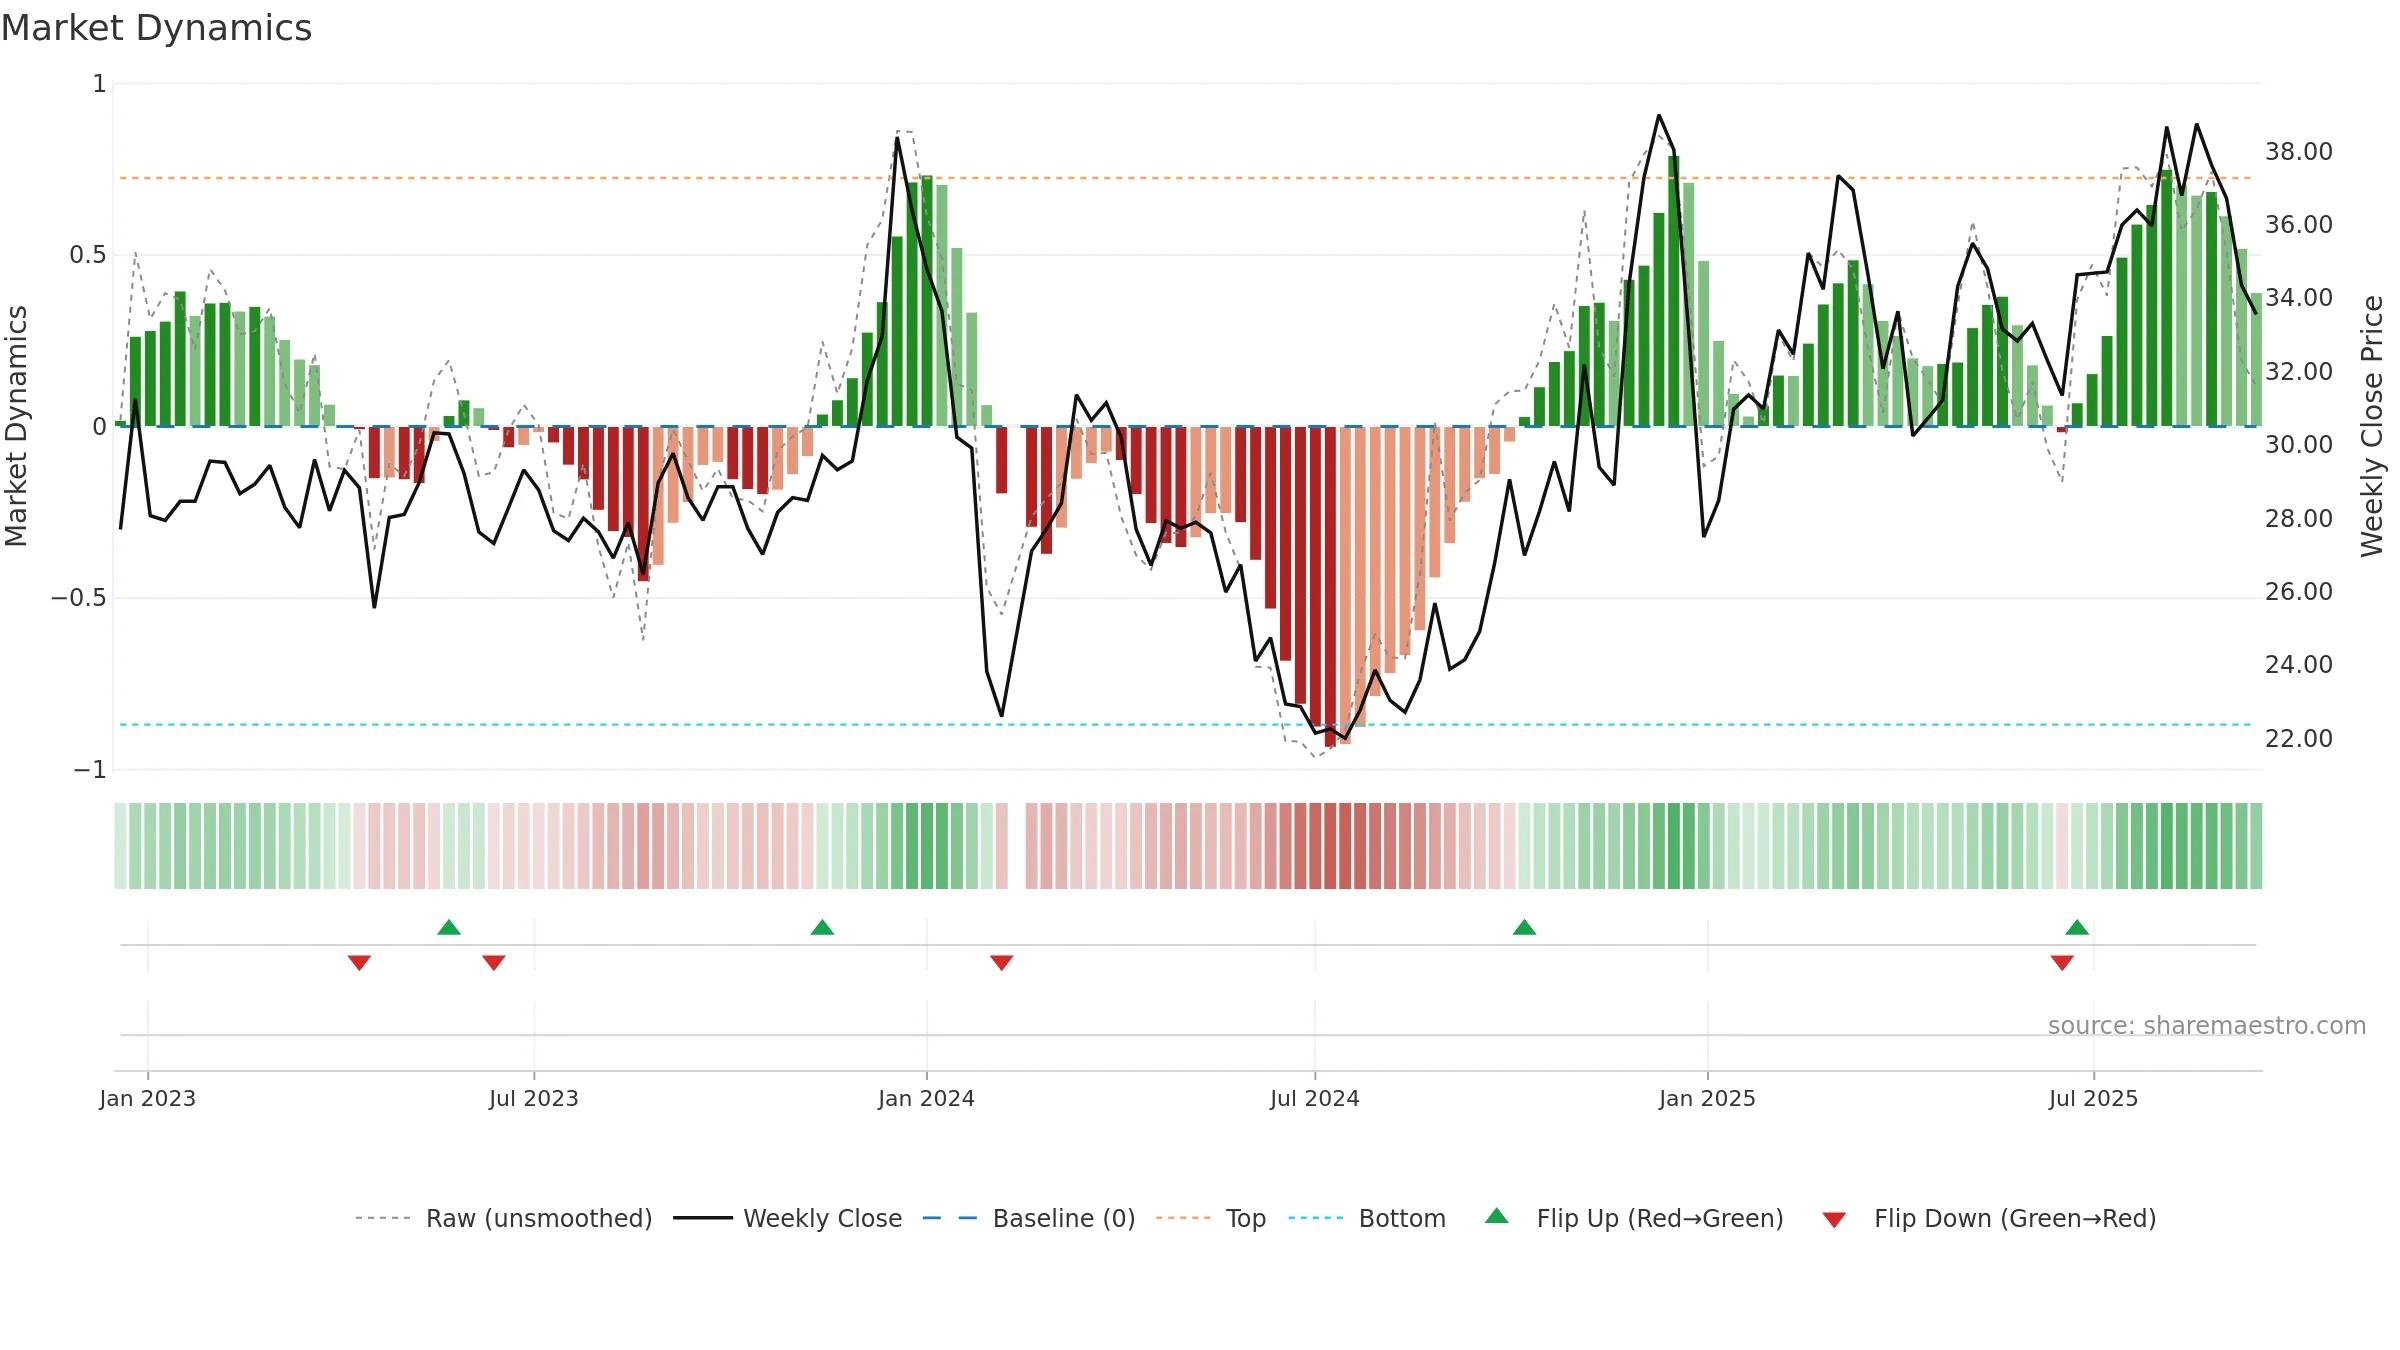
Task: Click the Market Dynamics chart title
Action: (156, 28)
